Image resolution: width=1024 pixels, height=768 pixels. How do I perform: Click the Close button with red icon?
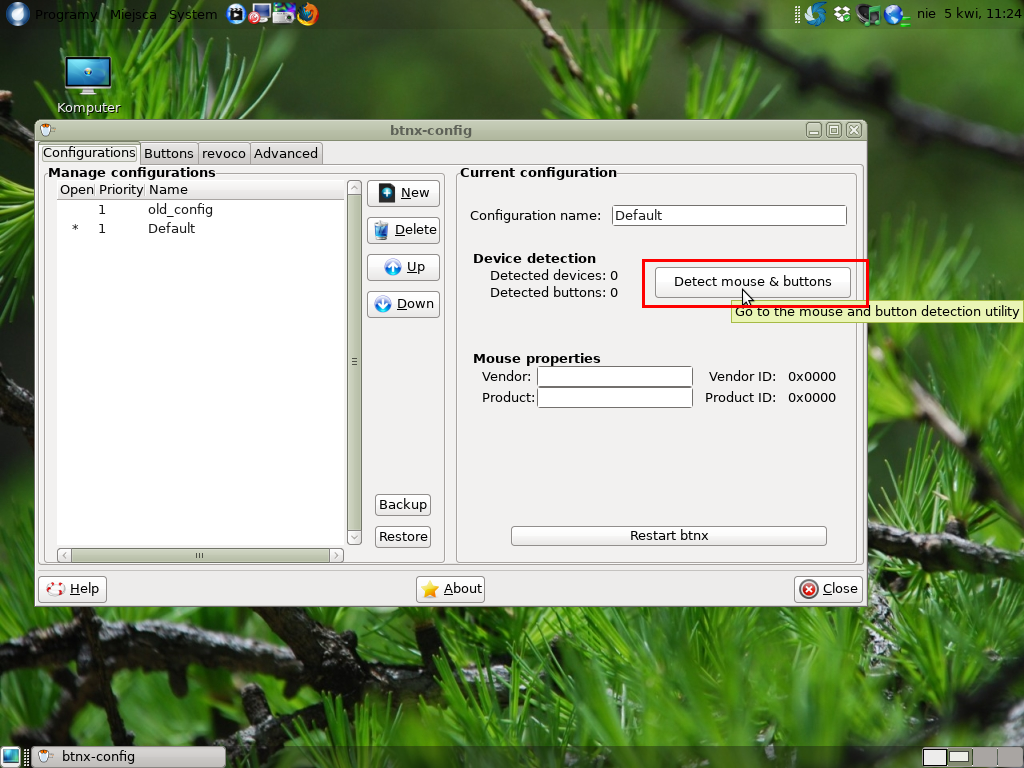(829, 589)
